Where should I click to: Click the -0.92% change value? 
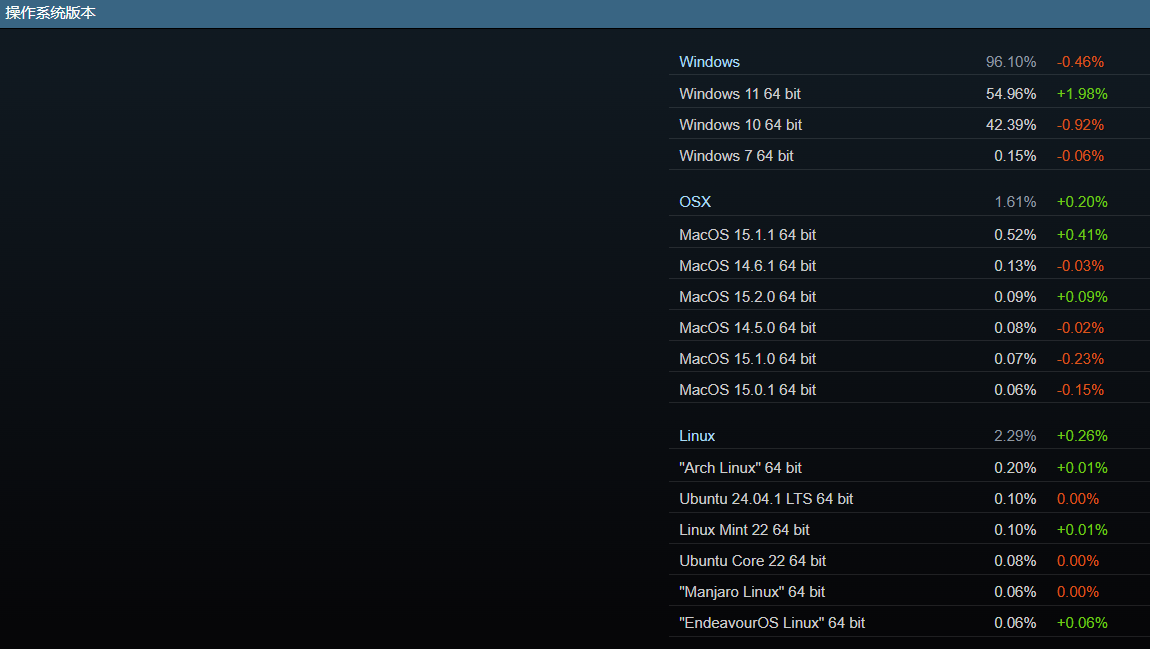1080,125
